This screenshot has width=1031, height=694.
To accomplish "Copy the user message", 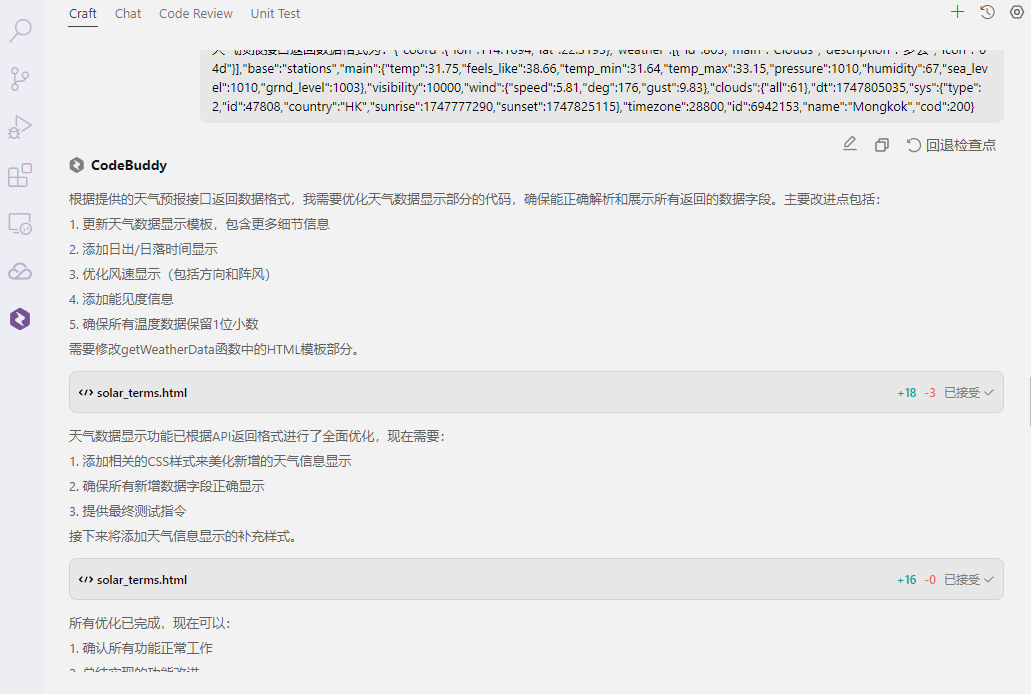I will coord(882,145).
